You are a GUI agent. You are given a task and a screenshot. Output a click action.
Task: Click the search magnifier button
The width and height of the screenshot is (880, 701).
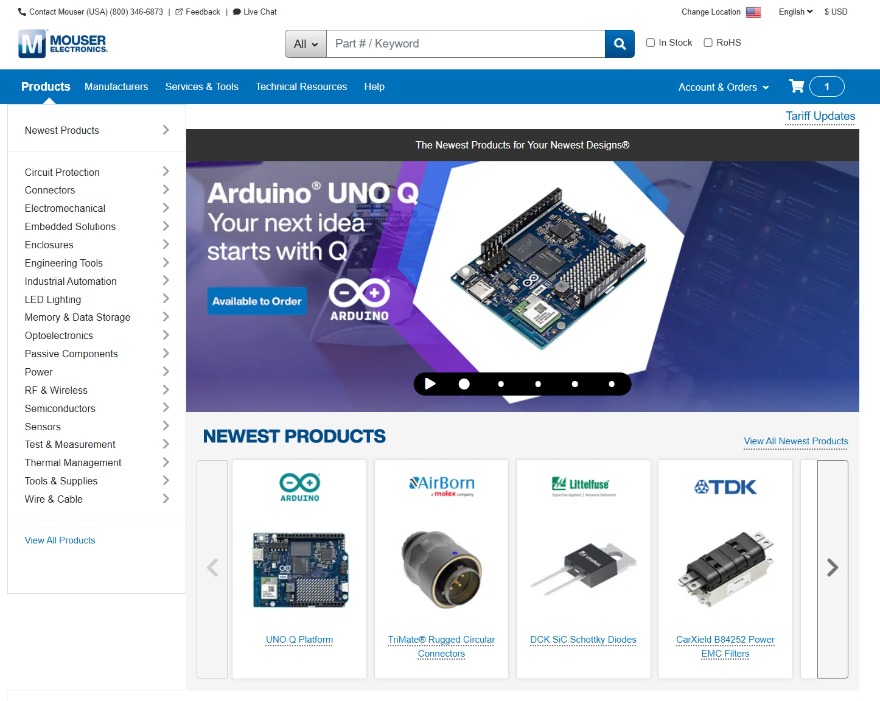coord(619,44)
